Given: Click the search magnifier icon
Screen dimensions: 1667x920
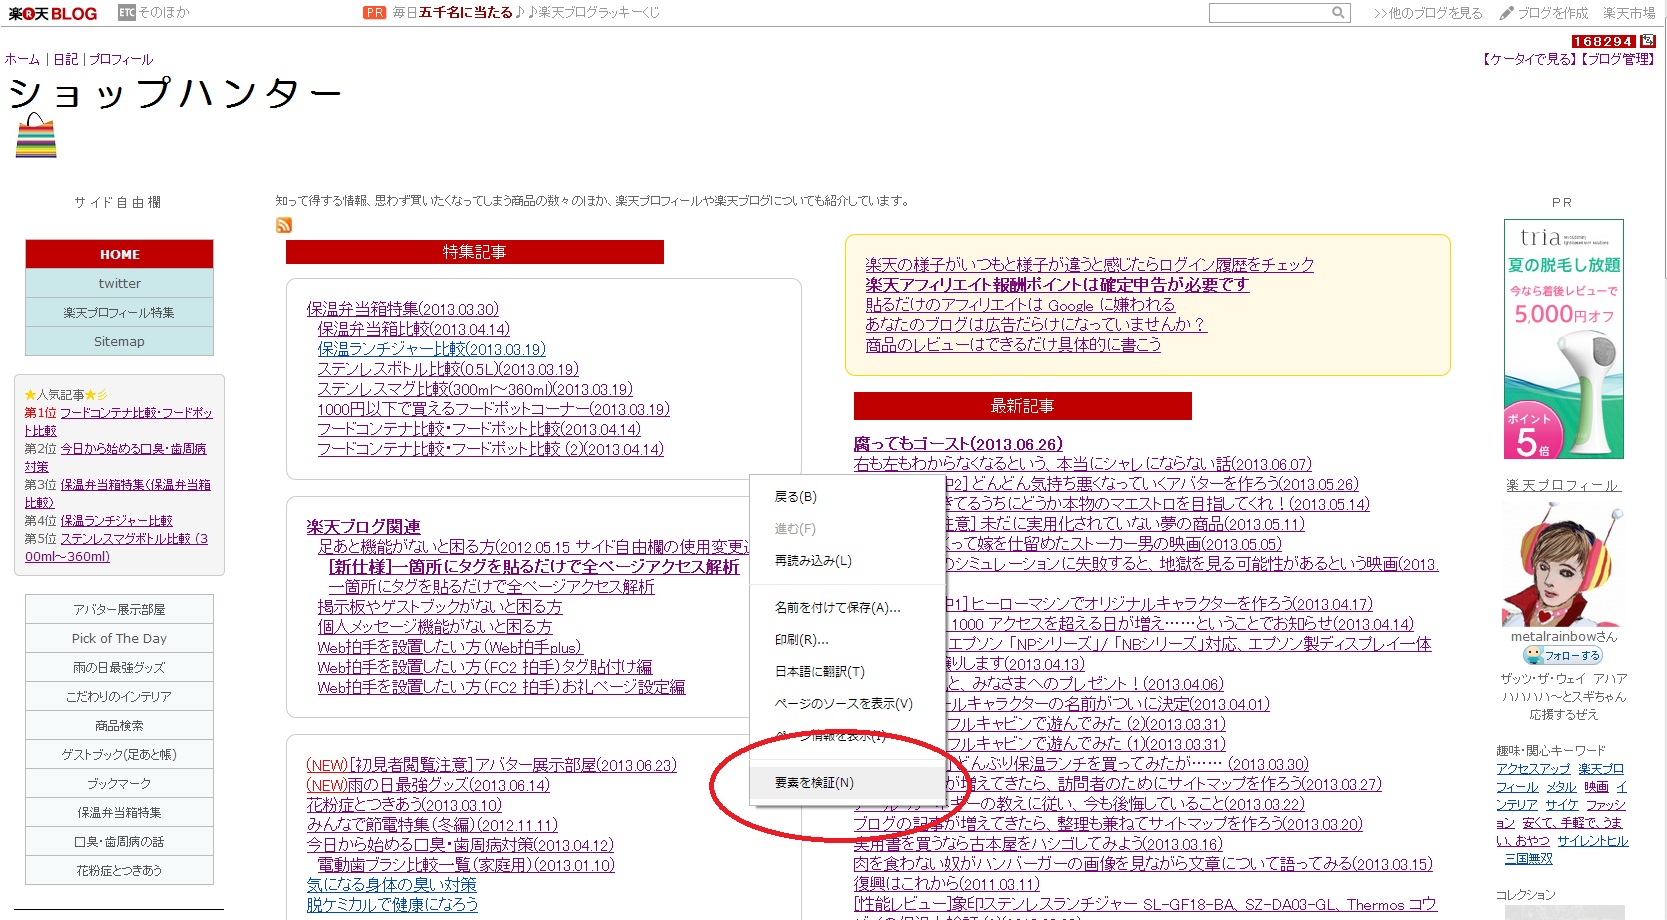Looking at the screenshot, I should click(1338, 13).
